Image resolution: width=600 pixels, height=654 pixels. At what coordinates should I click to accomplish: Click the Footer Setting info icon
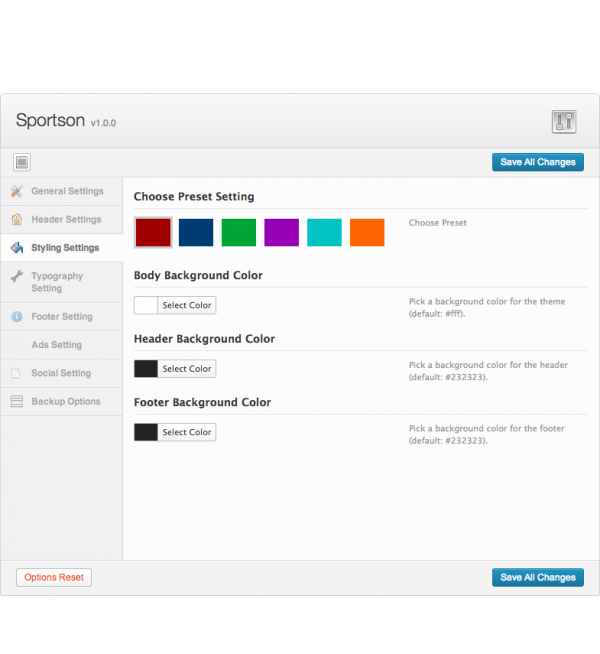pyautogui.click(x=17, y=317)
